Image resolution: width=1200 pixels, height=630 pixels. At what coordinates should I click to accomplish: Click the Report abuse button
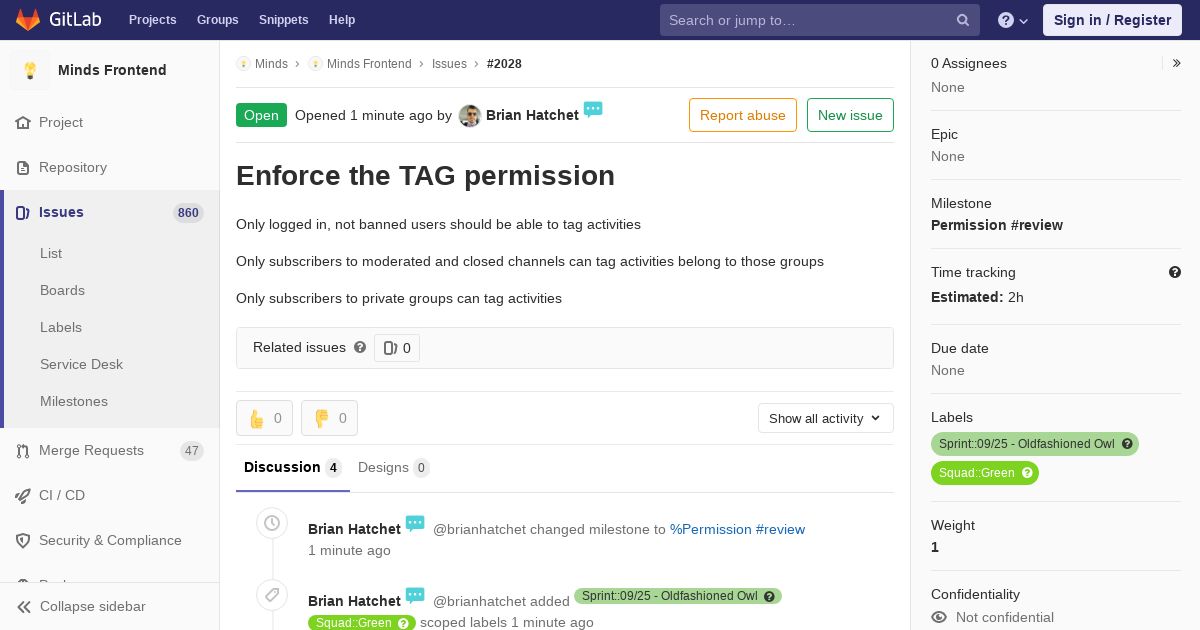coord(743,115)
